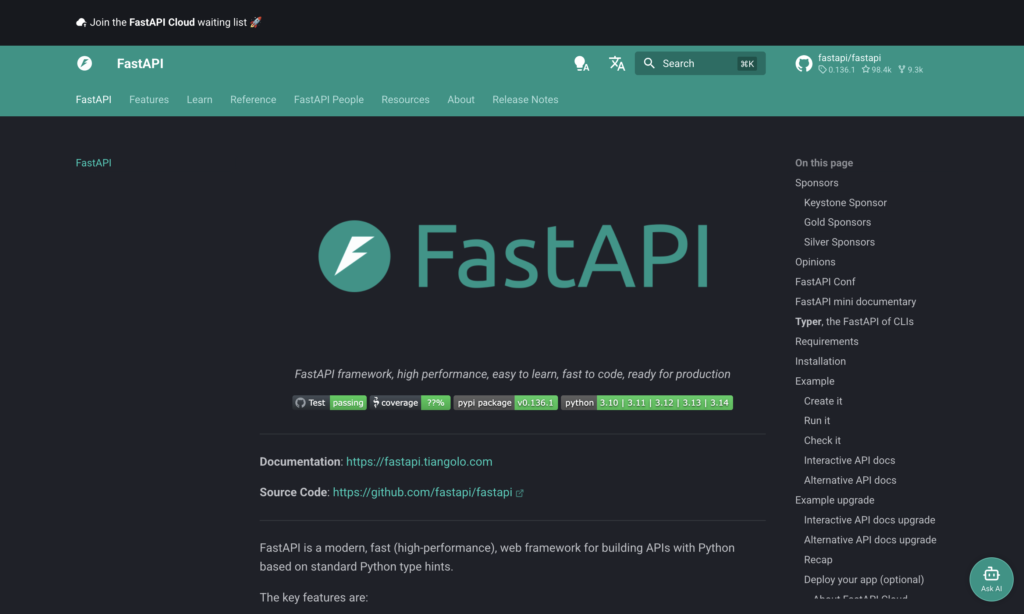This screenshot has width=1024, height=614.
Task: Jump to FastAPI mini documentary section
Action: (856, 302)
